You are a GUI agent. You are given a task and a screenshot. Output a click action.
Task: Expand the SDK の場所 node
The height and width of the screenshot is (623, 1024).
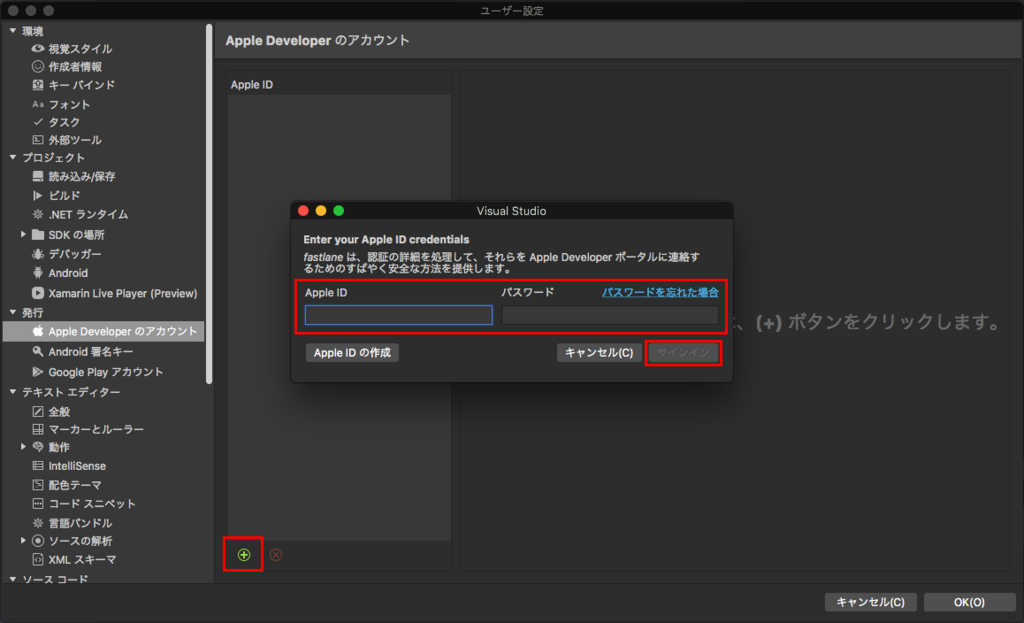click(x=24, y=234)
